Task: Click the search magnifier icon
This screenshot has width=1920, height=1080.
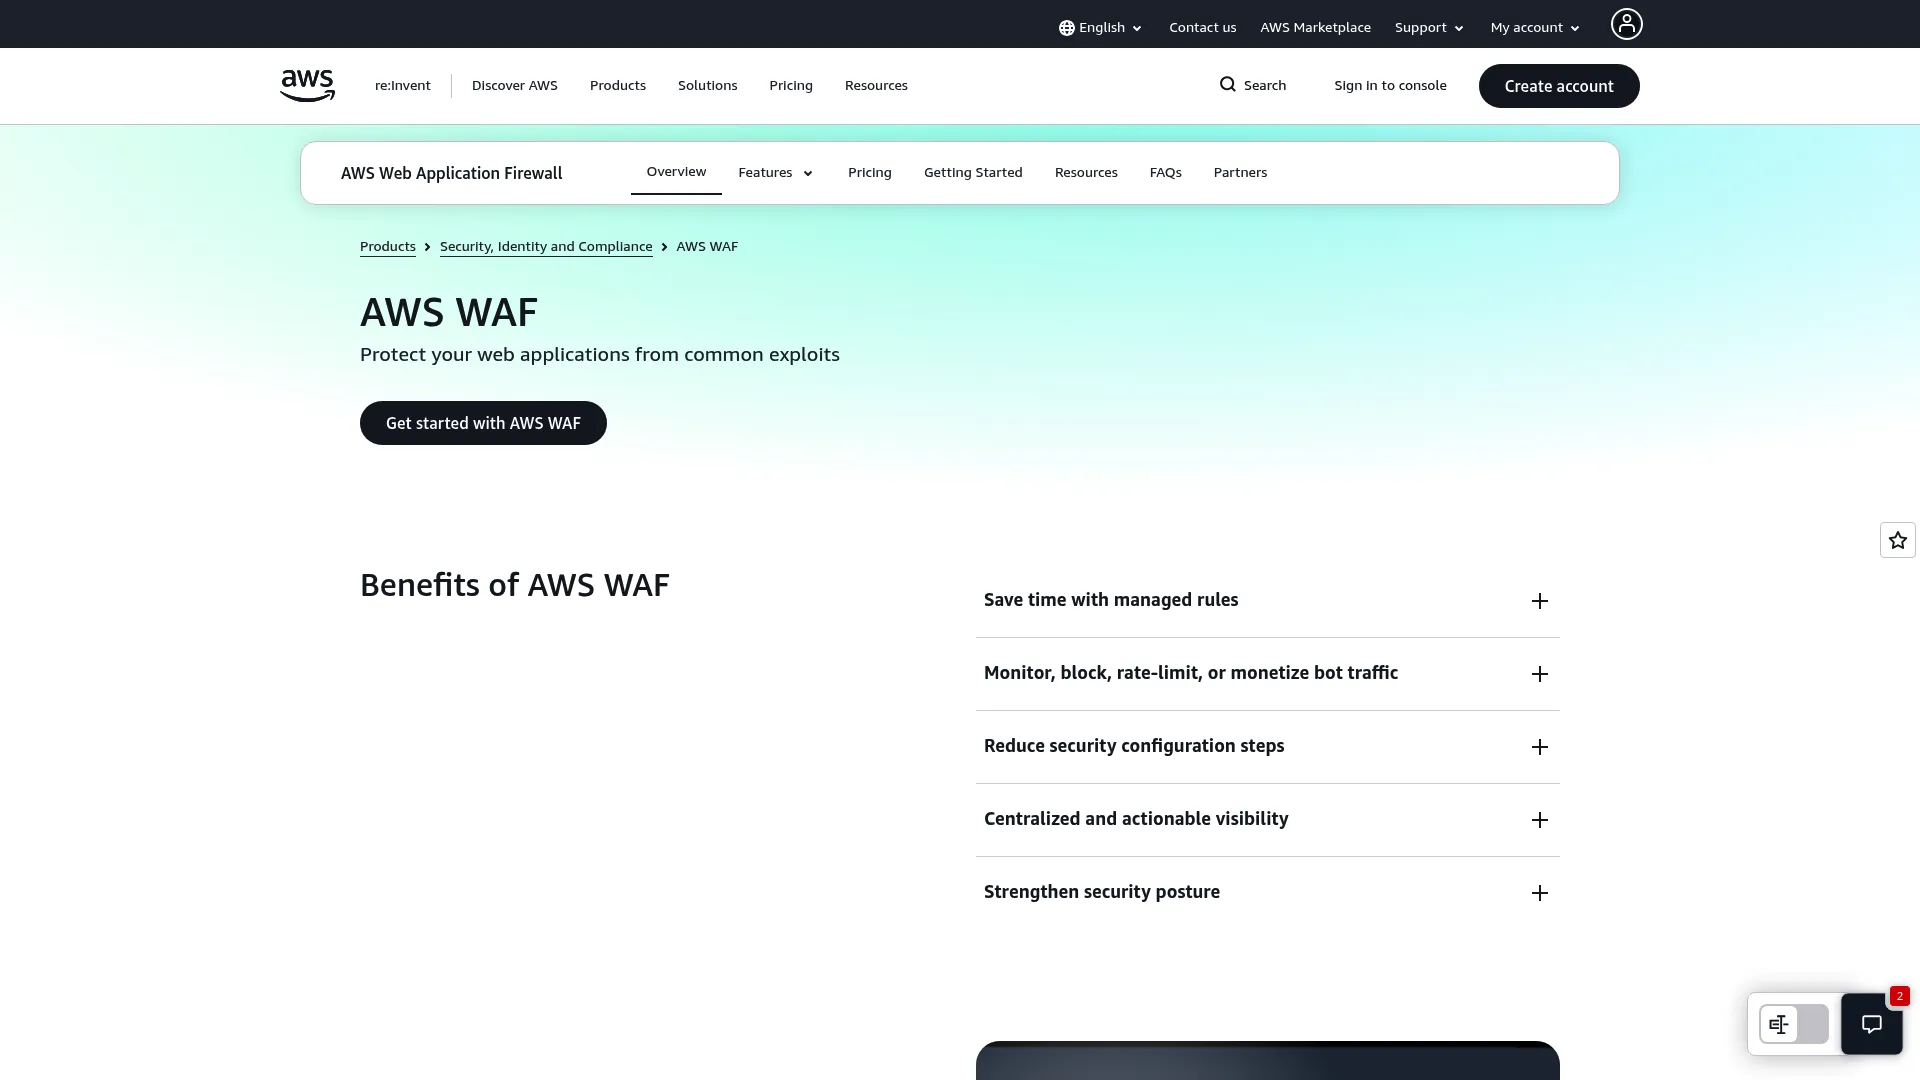Action: coord(1228,85)
